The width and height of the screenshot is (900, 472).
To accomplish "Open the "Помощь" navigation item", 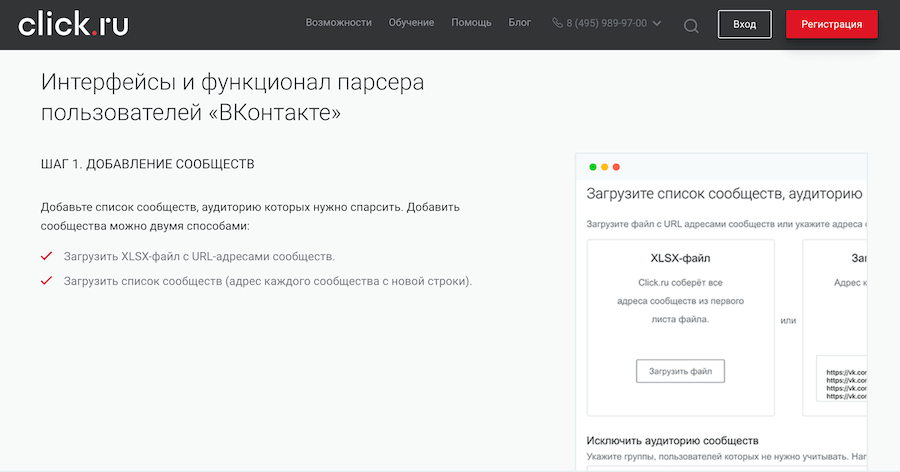I will pos(471,23).
